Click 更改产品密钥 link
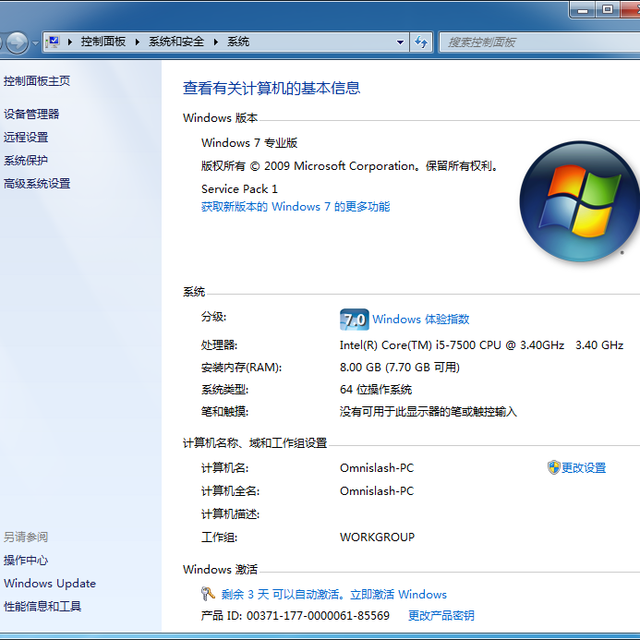The width and height of the screenshot is (640, 640). click(441, 616)
